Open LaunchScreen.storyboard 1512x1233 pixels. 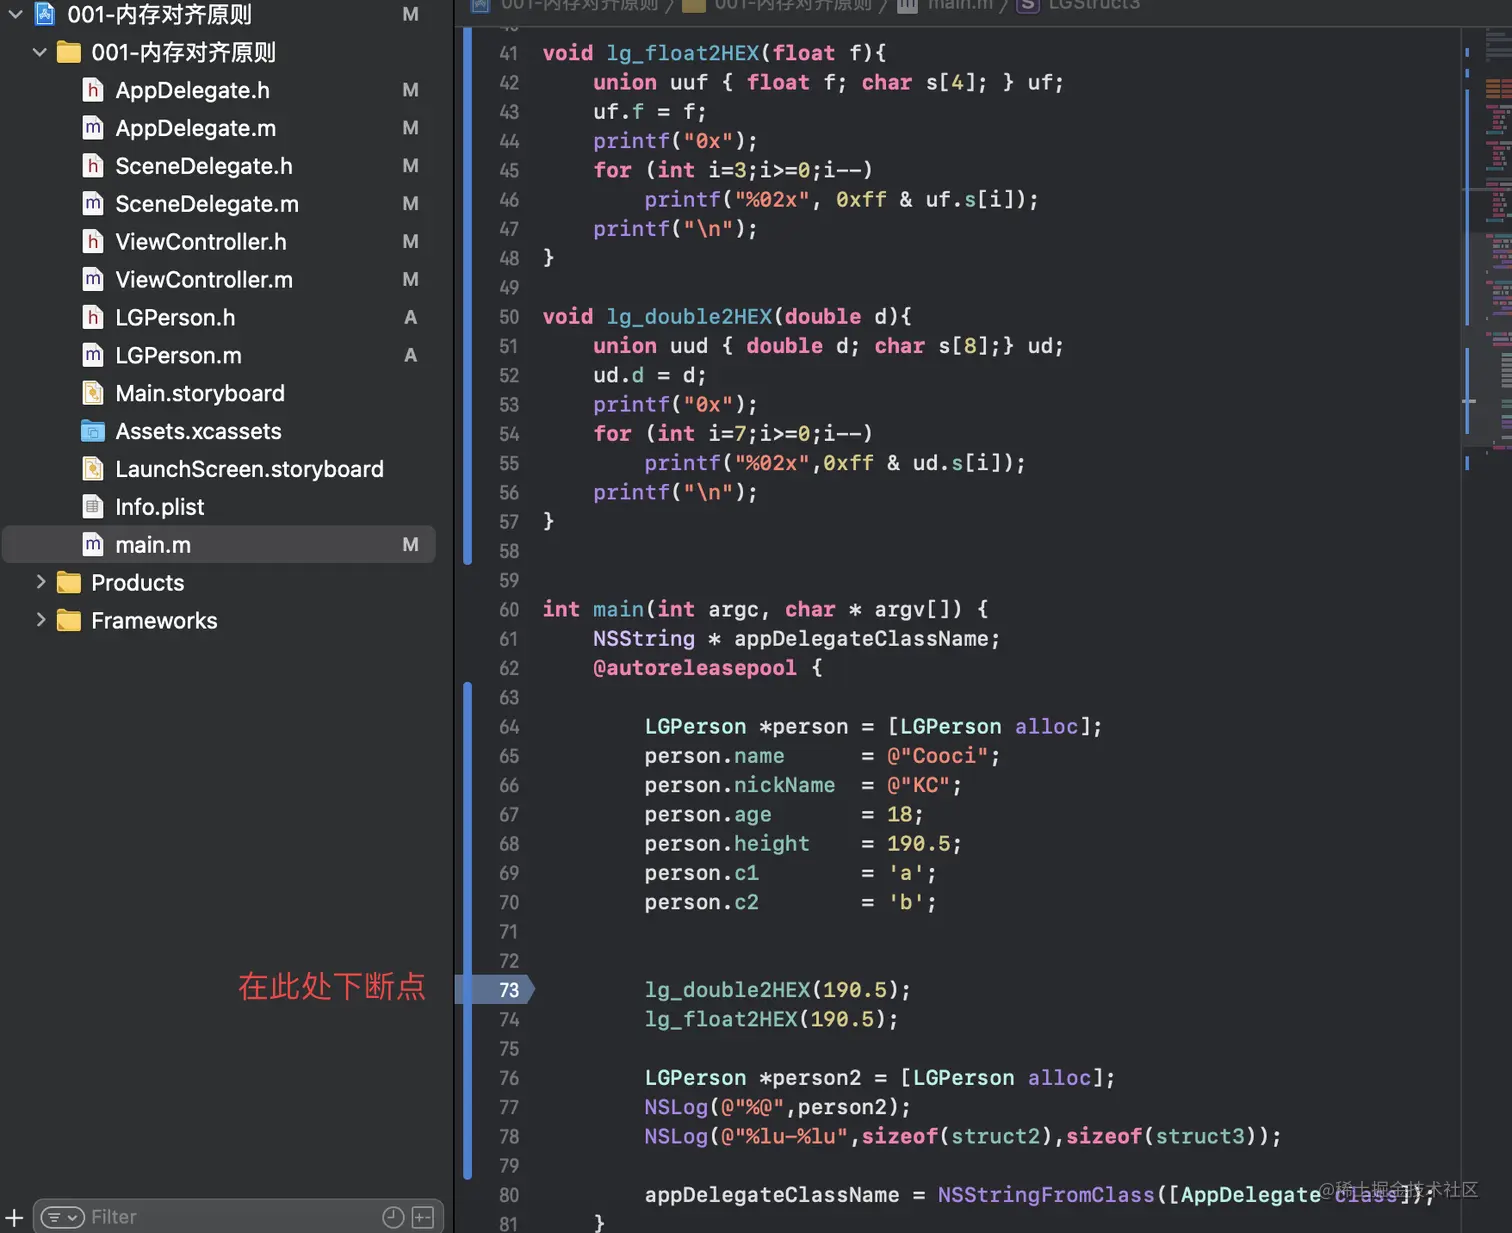tap(249, 469)
